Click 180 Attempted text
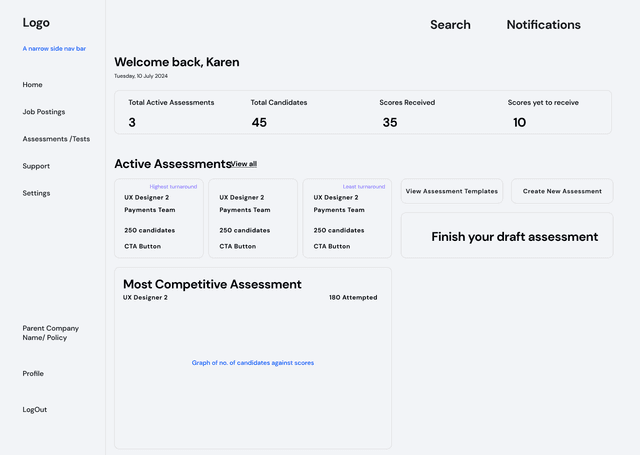 pyautogui.click(x=353, y=297)
